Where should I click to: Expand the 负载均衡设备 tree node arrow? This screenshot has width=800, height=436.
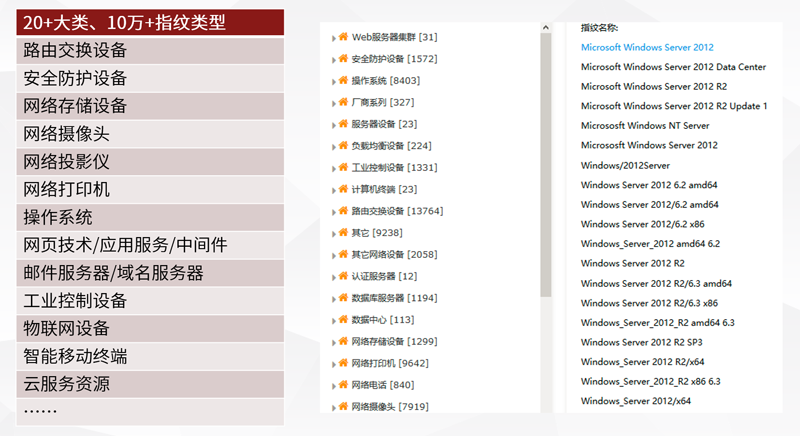tap(333, 147)
